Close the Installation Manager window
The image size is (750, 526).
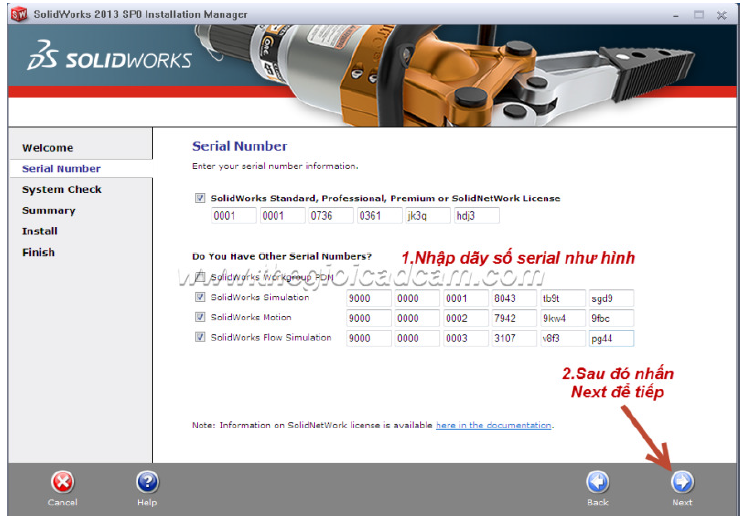pyautogui.click(x=722, y=15)
